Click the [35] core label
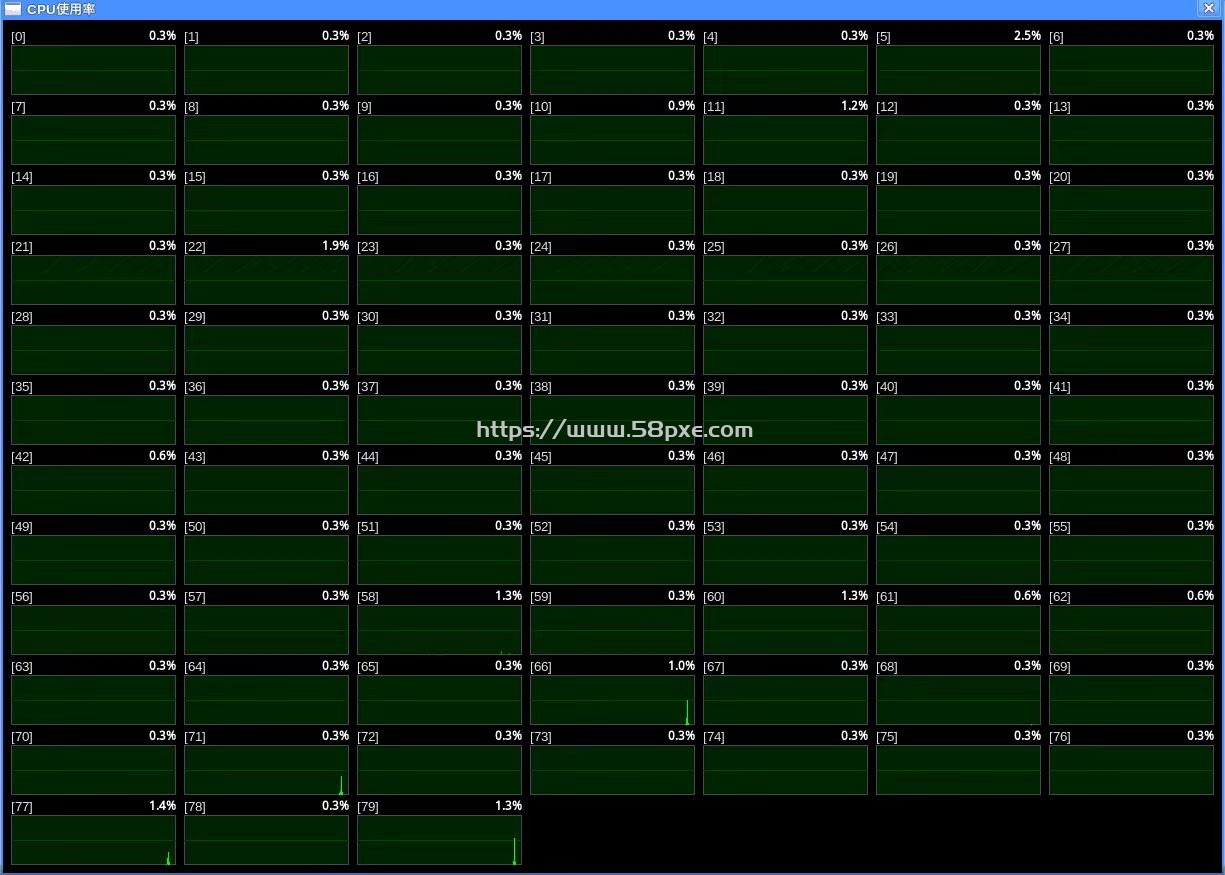The height and width of the screenshot is (875, 1225). pyautogui.click(x=22, y=387)
